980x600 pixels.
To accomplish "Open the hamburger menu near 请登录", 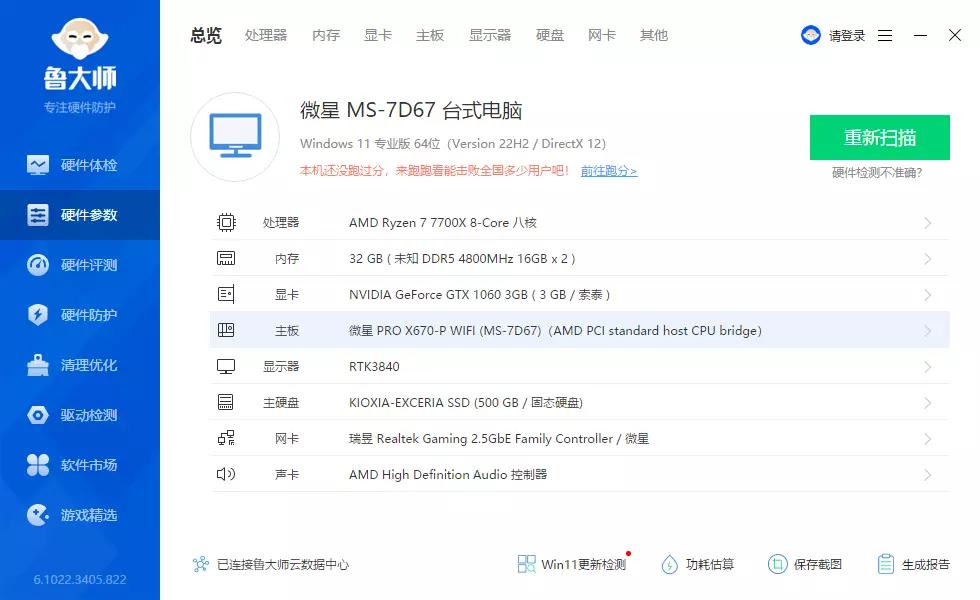I will point(885,34).
